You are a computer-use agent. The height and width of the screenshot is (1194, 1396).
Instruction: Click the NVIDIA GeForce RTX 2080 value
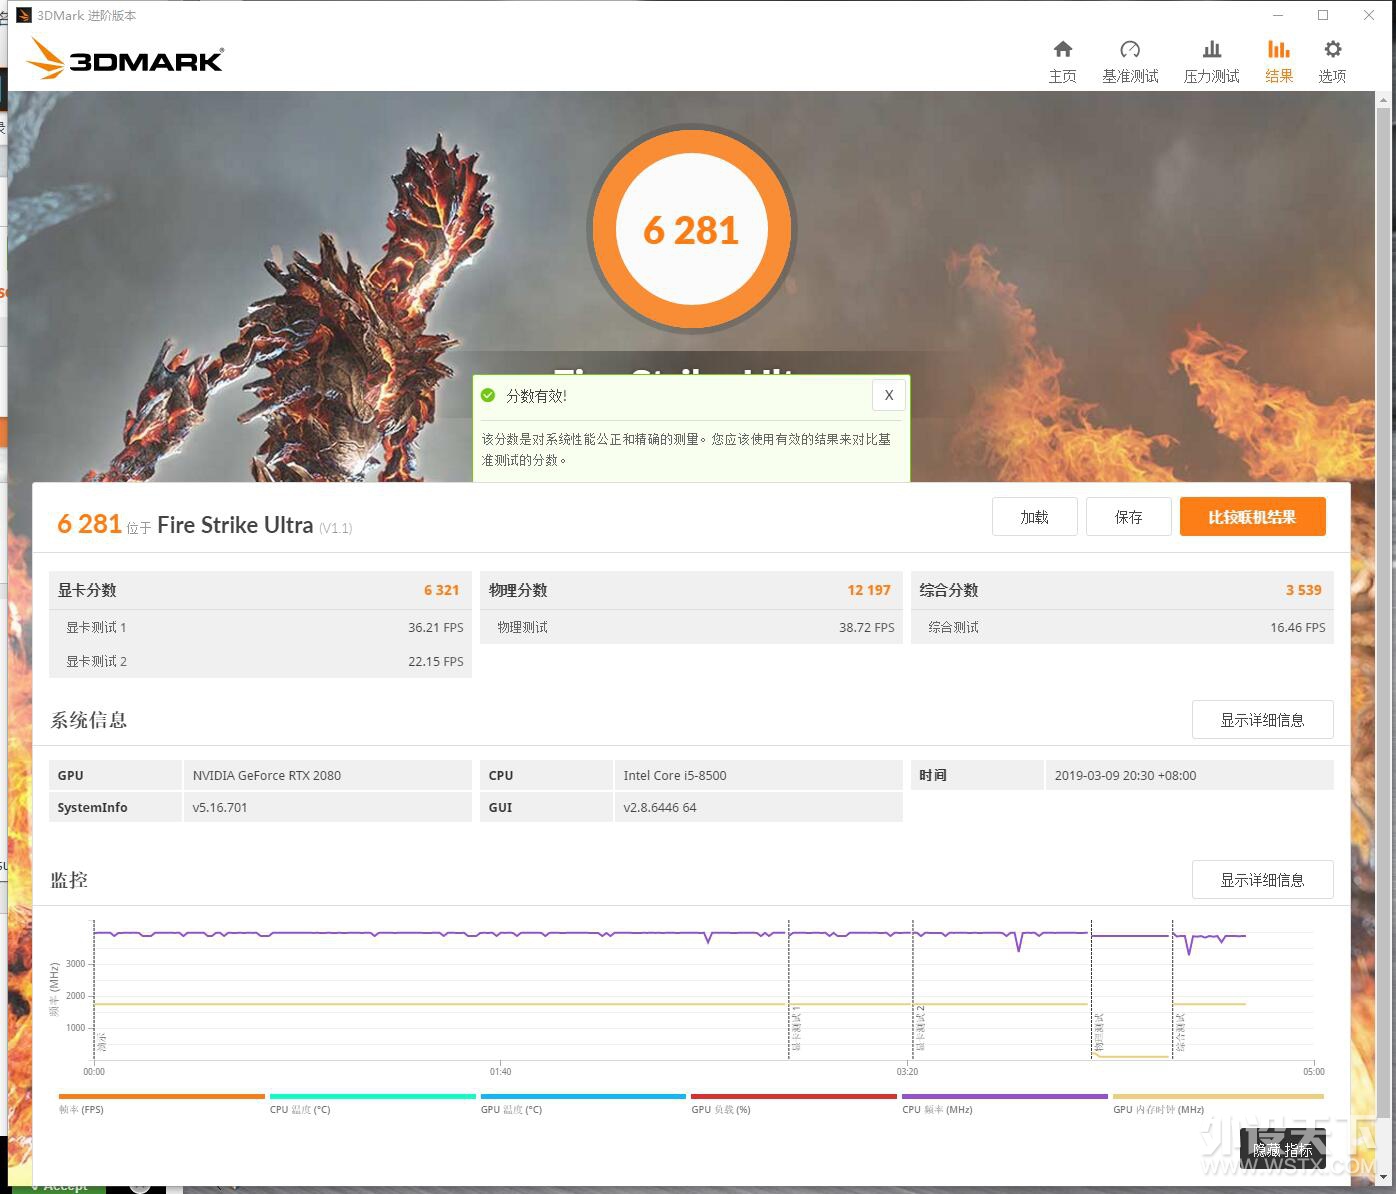327,775
